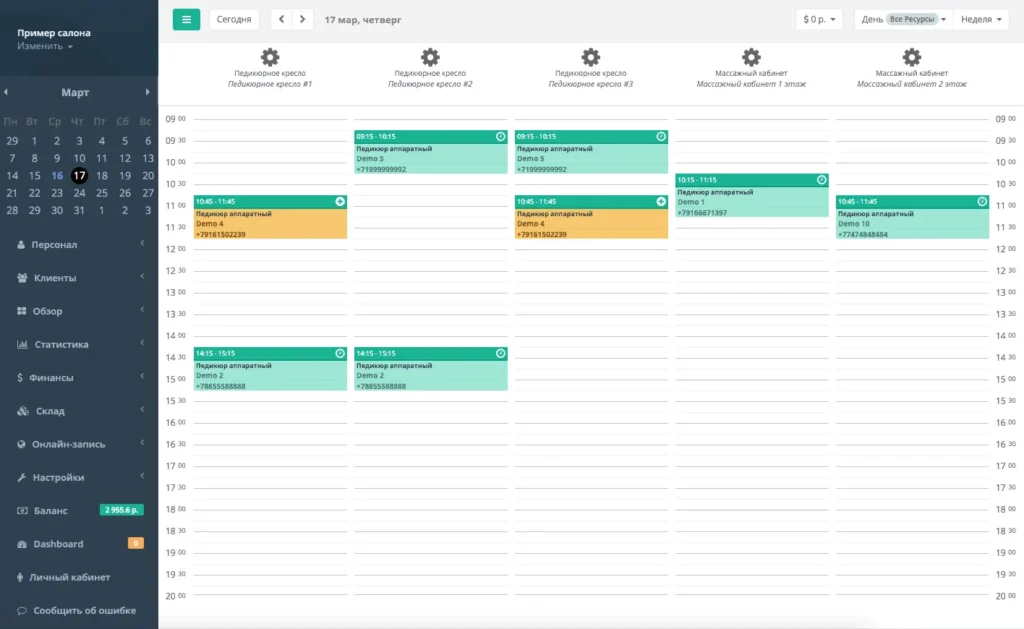Select March 24 in mini calendar

[x=79, y=193]
